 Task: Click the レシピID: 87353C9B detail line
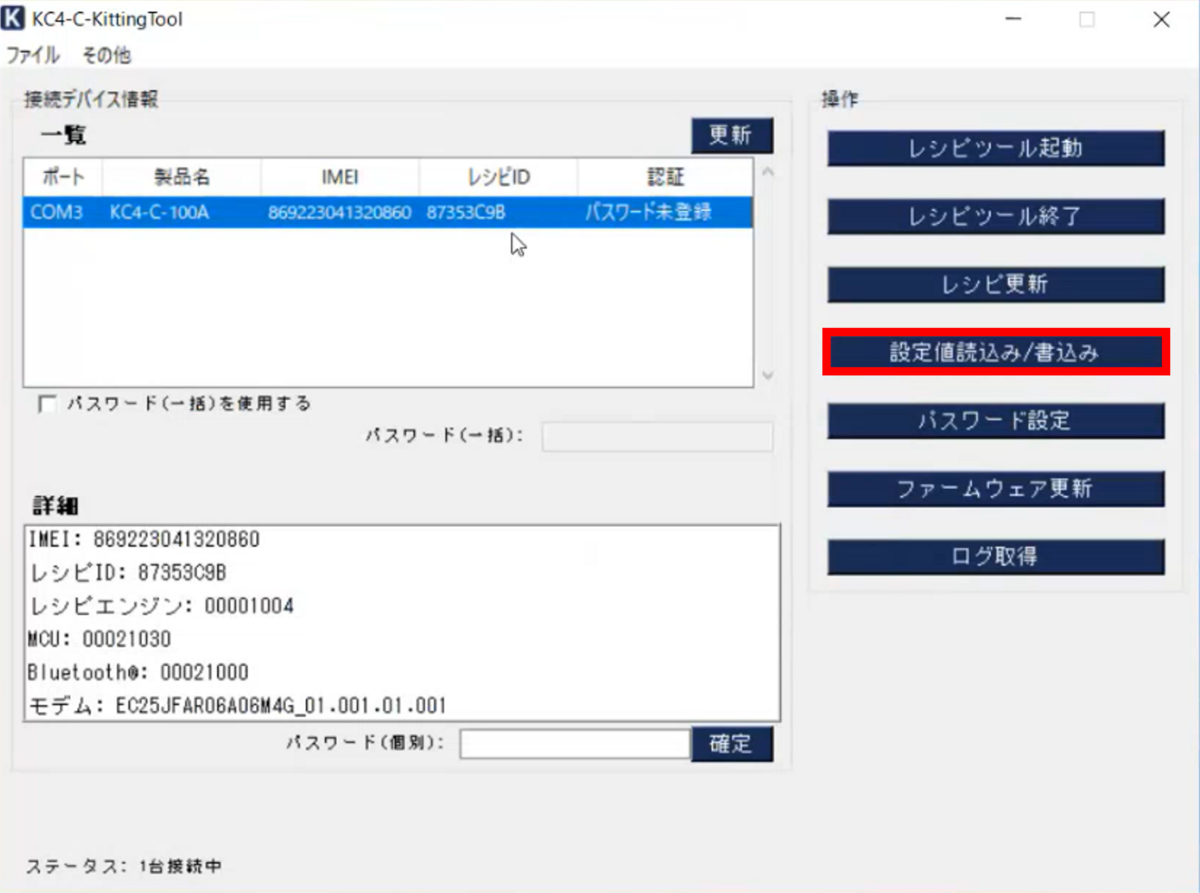point(127,573)
